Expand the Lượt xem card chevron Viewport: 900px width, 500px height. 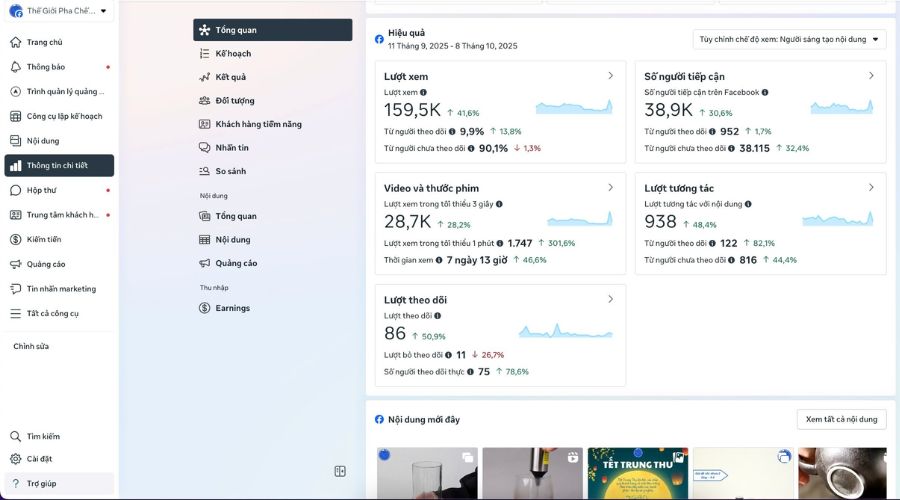[610, 76]
